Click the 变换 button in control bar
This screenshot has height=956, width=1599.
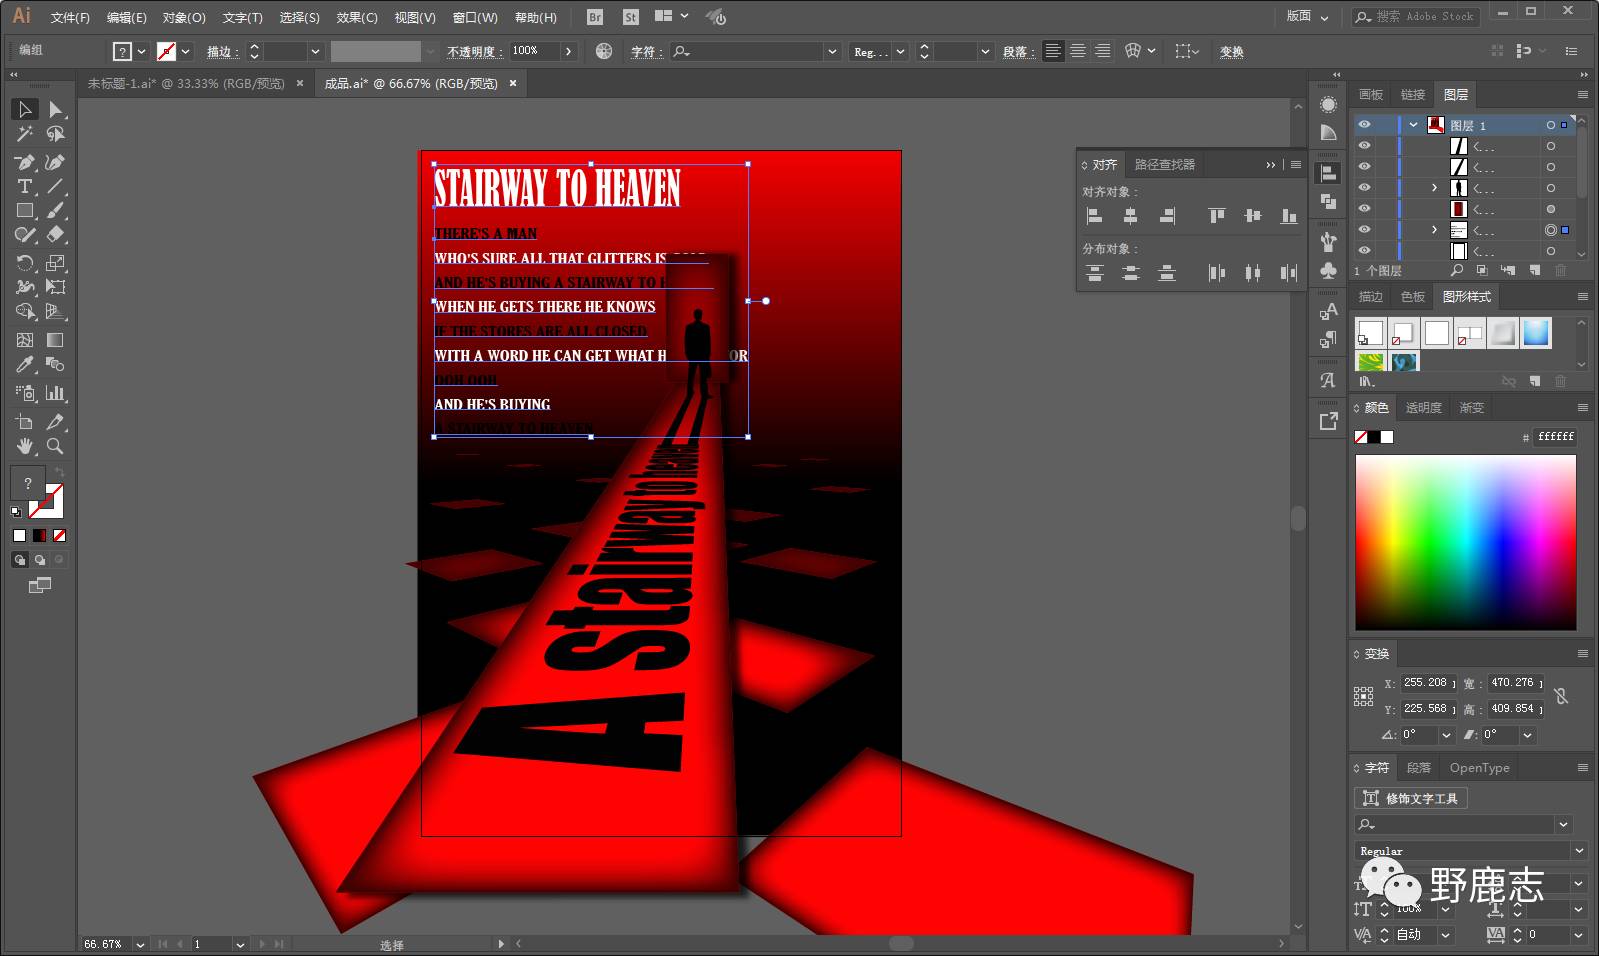(1231, 51)
